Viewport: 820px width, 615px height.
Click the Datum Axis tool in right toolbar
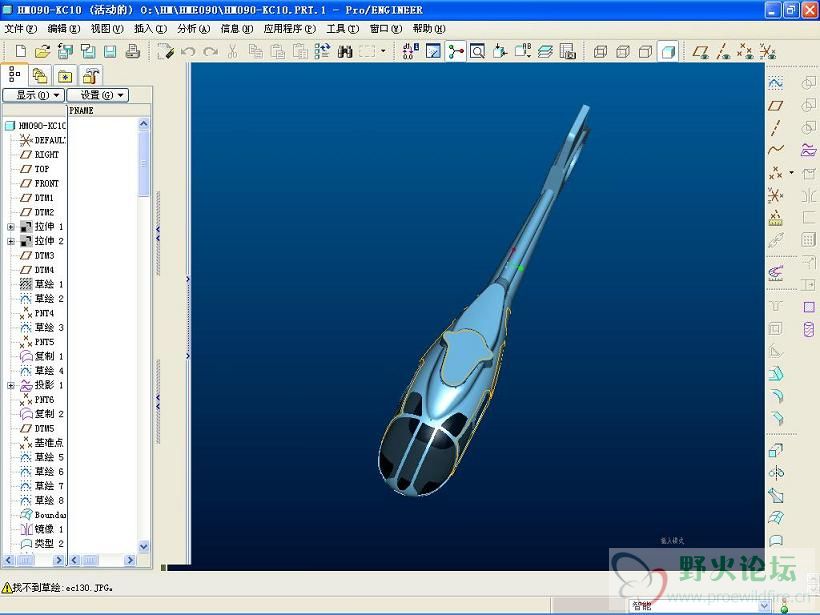776,128
